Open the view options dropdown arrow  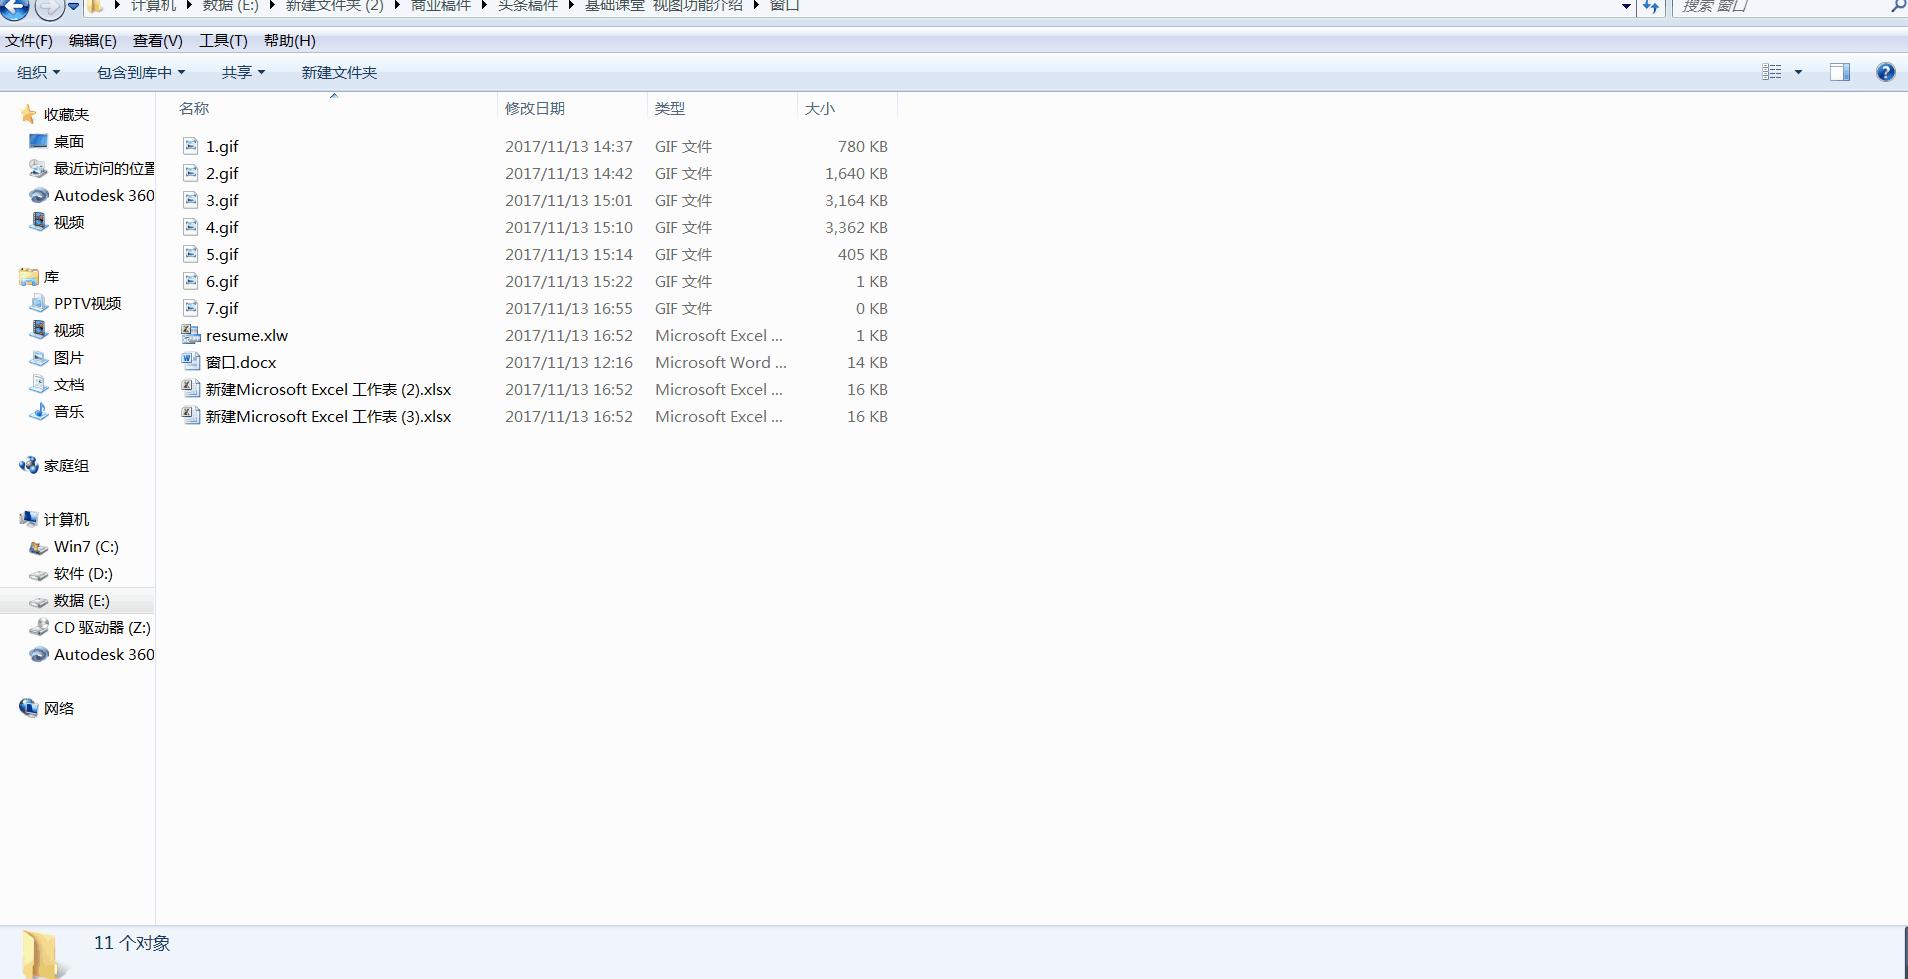[x=1798, y=72]
